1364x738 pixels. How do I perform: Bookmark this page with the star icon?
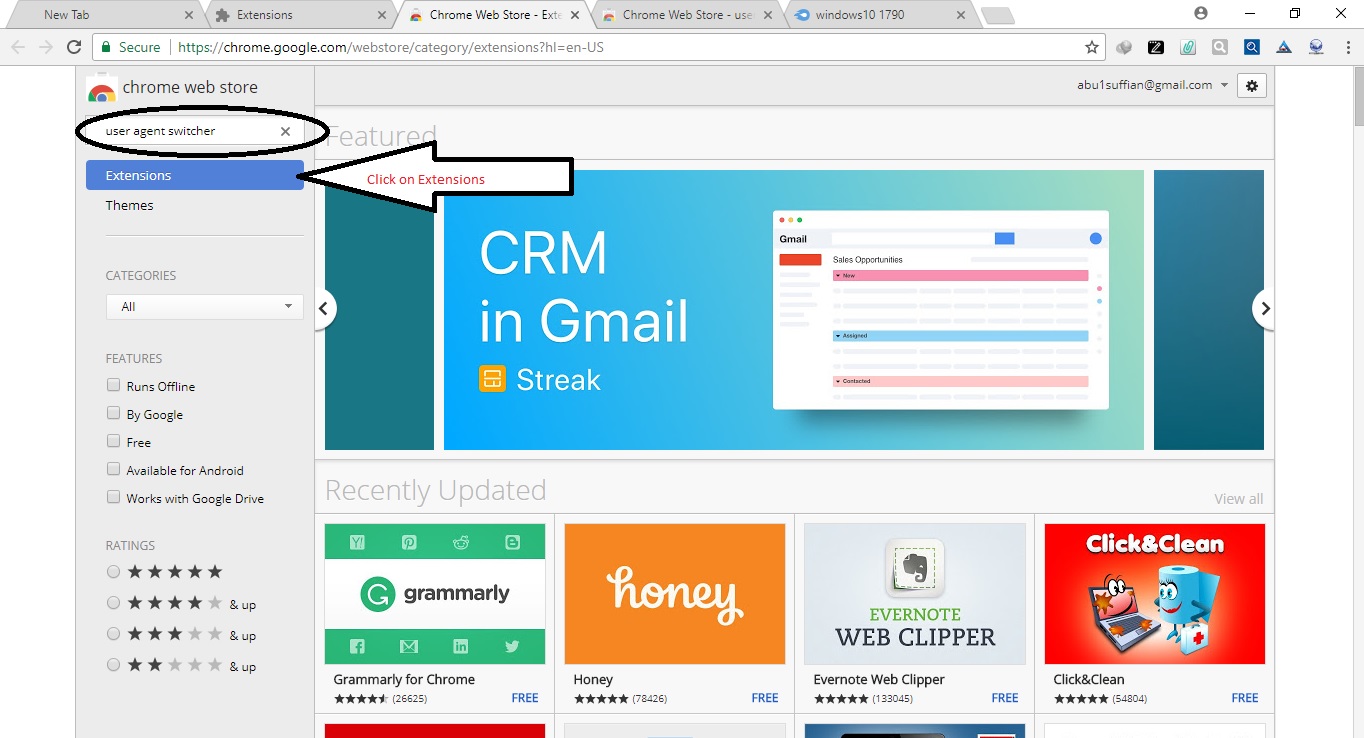coord(1092,47)
